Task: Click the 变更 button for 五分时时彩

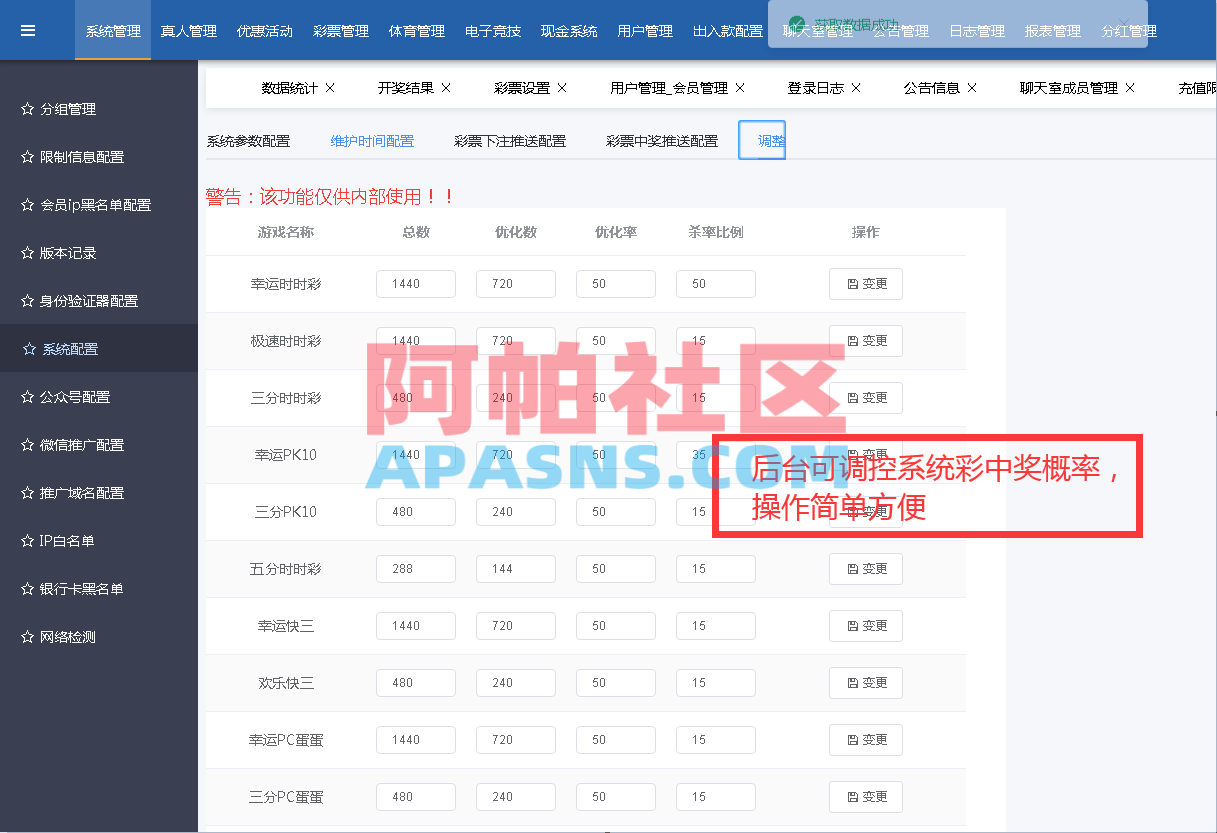Action: pos(866,568)
